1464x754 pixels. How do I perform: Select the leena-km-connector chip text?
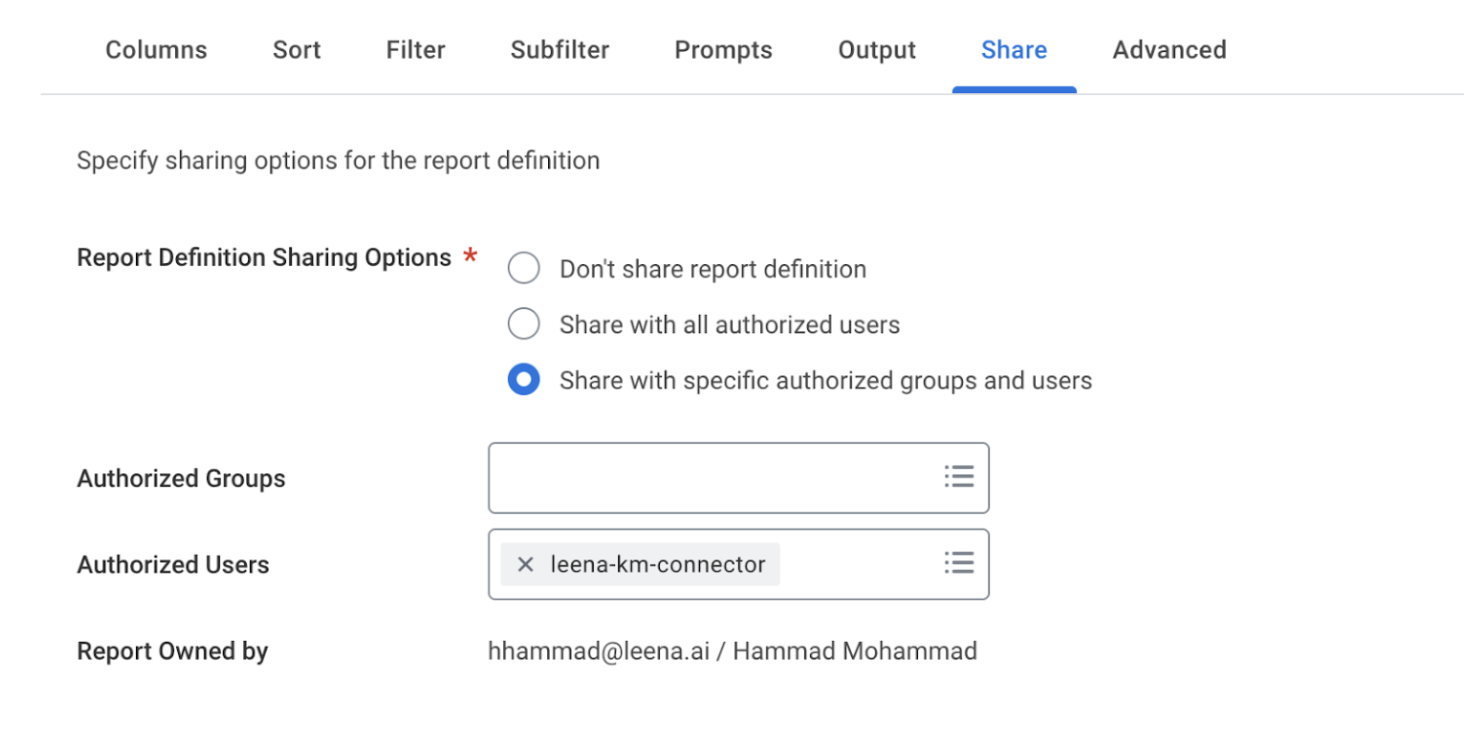coord(657,565)
